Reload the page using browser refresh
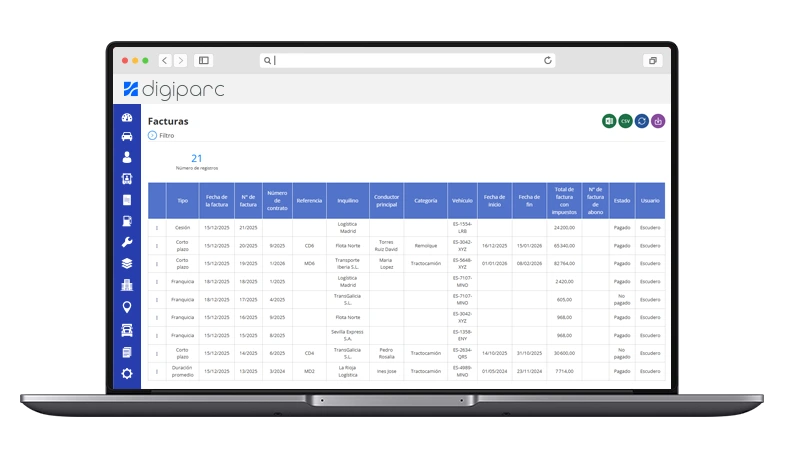The width and height of the screenshot is (785, 458). pyautogui.click(x=548, y=61)
